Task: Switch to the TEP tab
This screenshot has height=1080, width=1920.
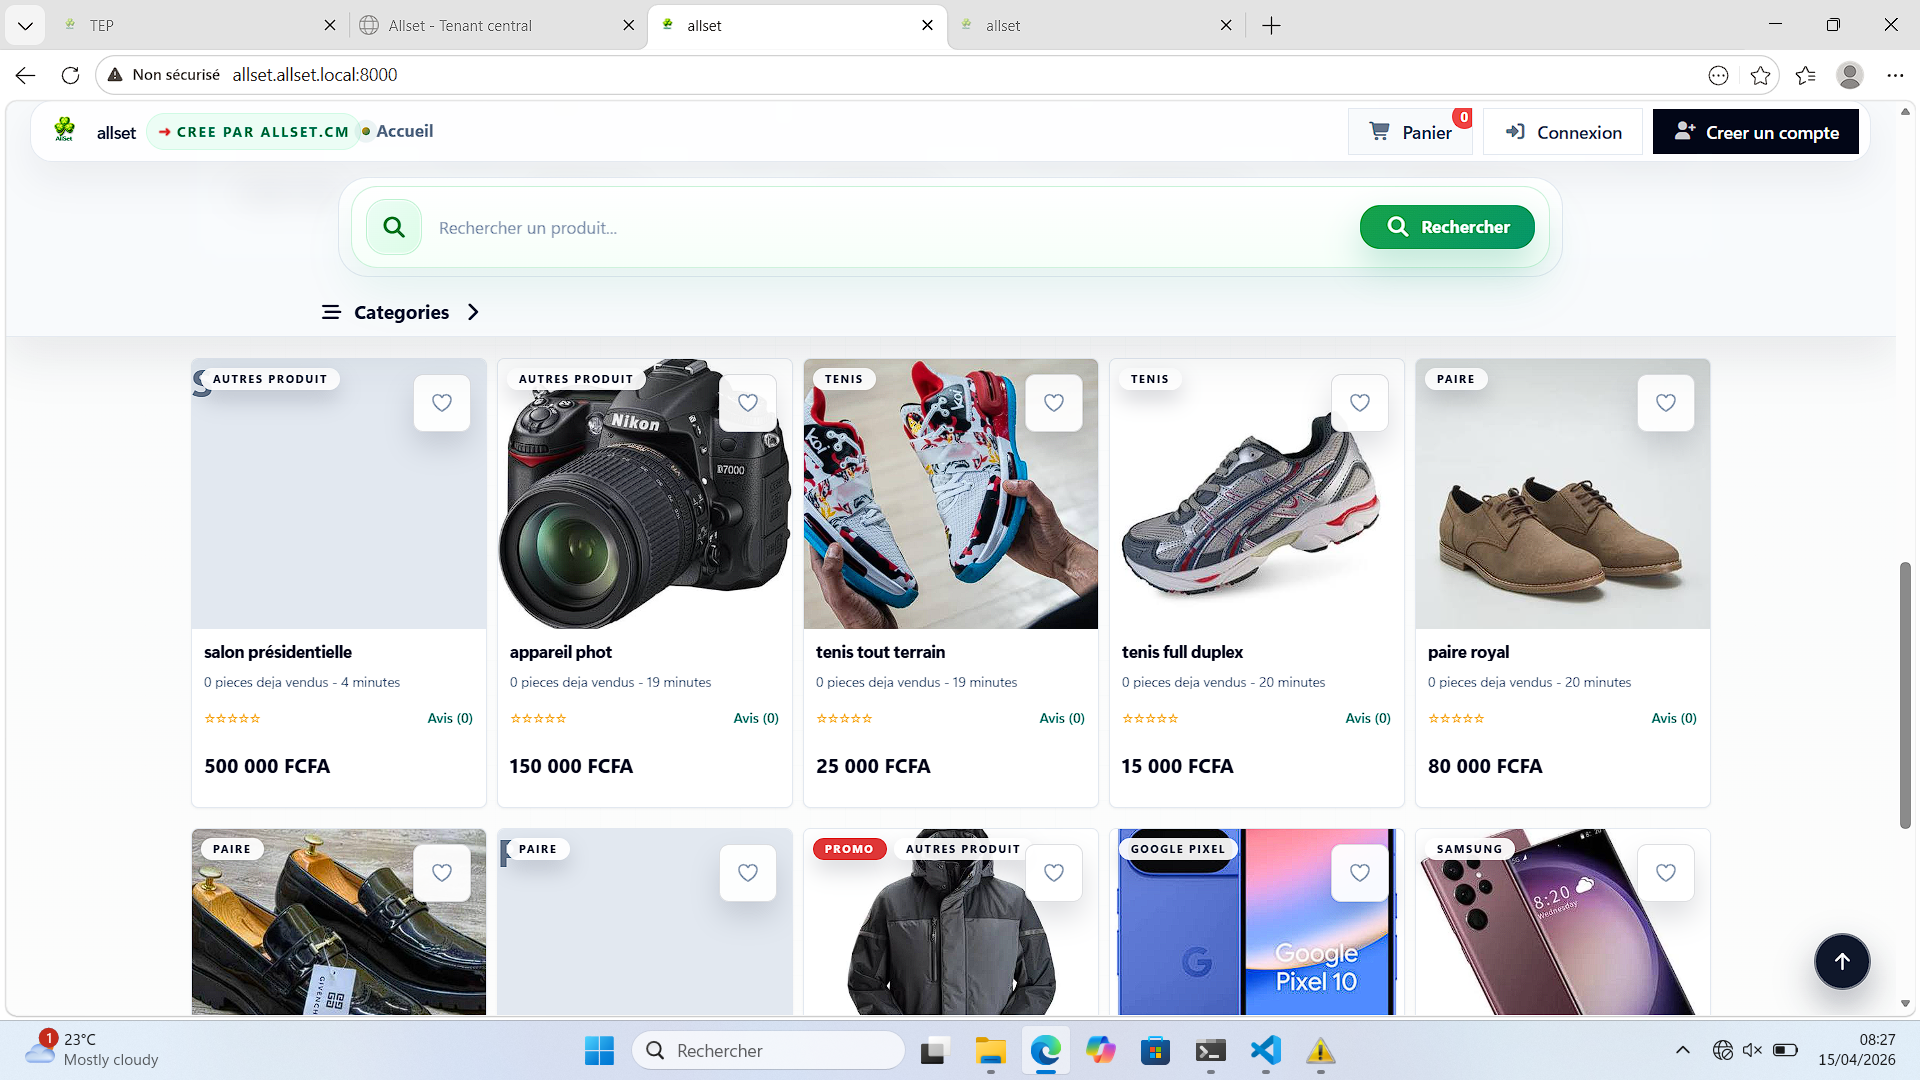Action: point(198,26)
